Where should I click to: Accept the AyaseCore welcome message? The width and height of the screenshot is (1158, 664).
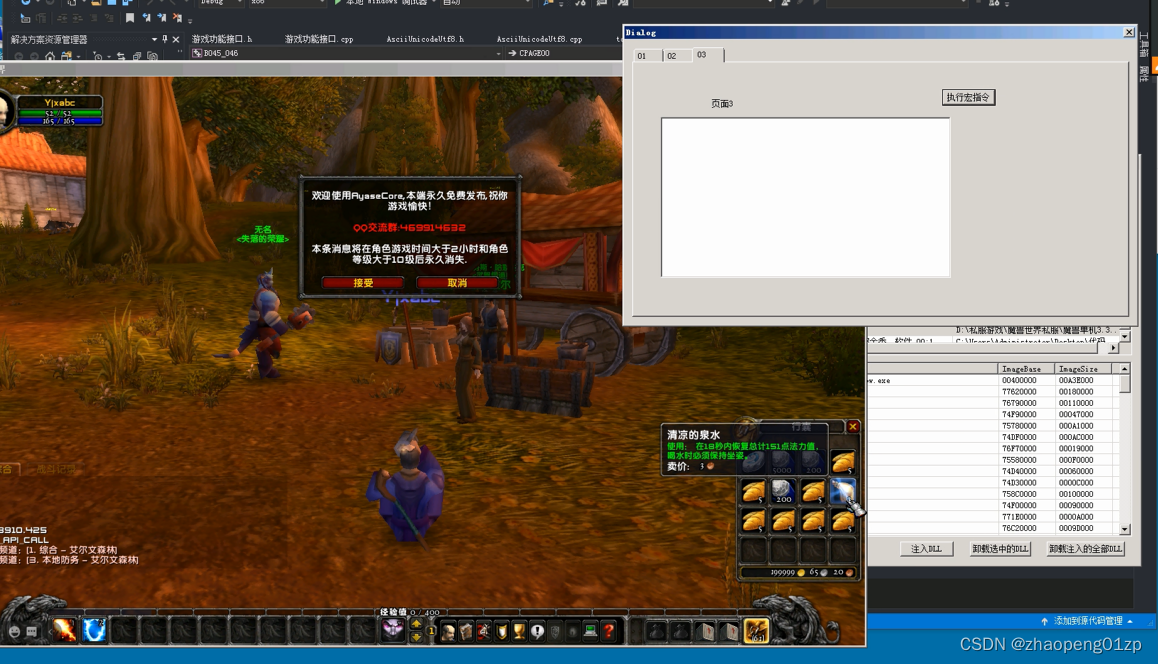[x=363, y=282]
